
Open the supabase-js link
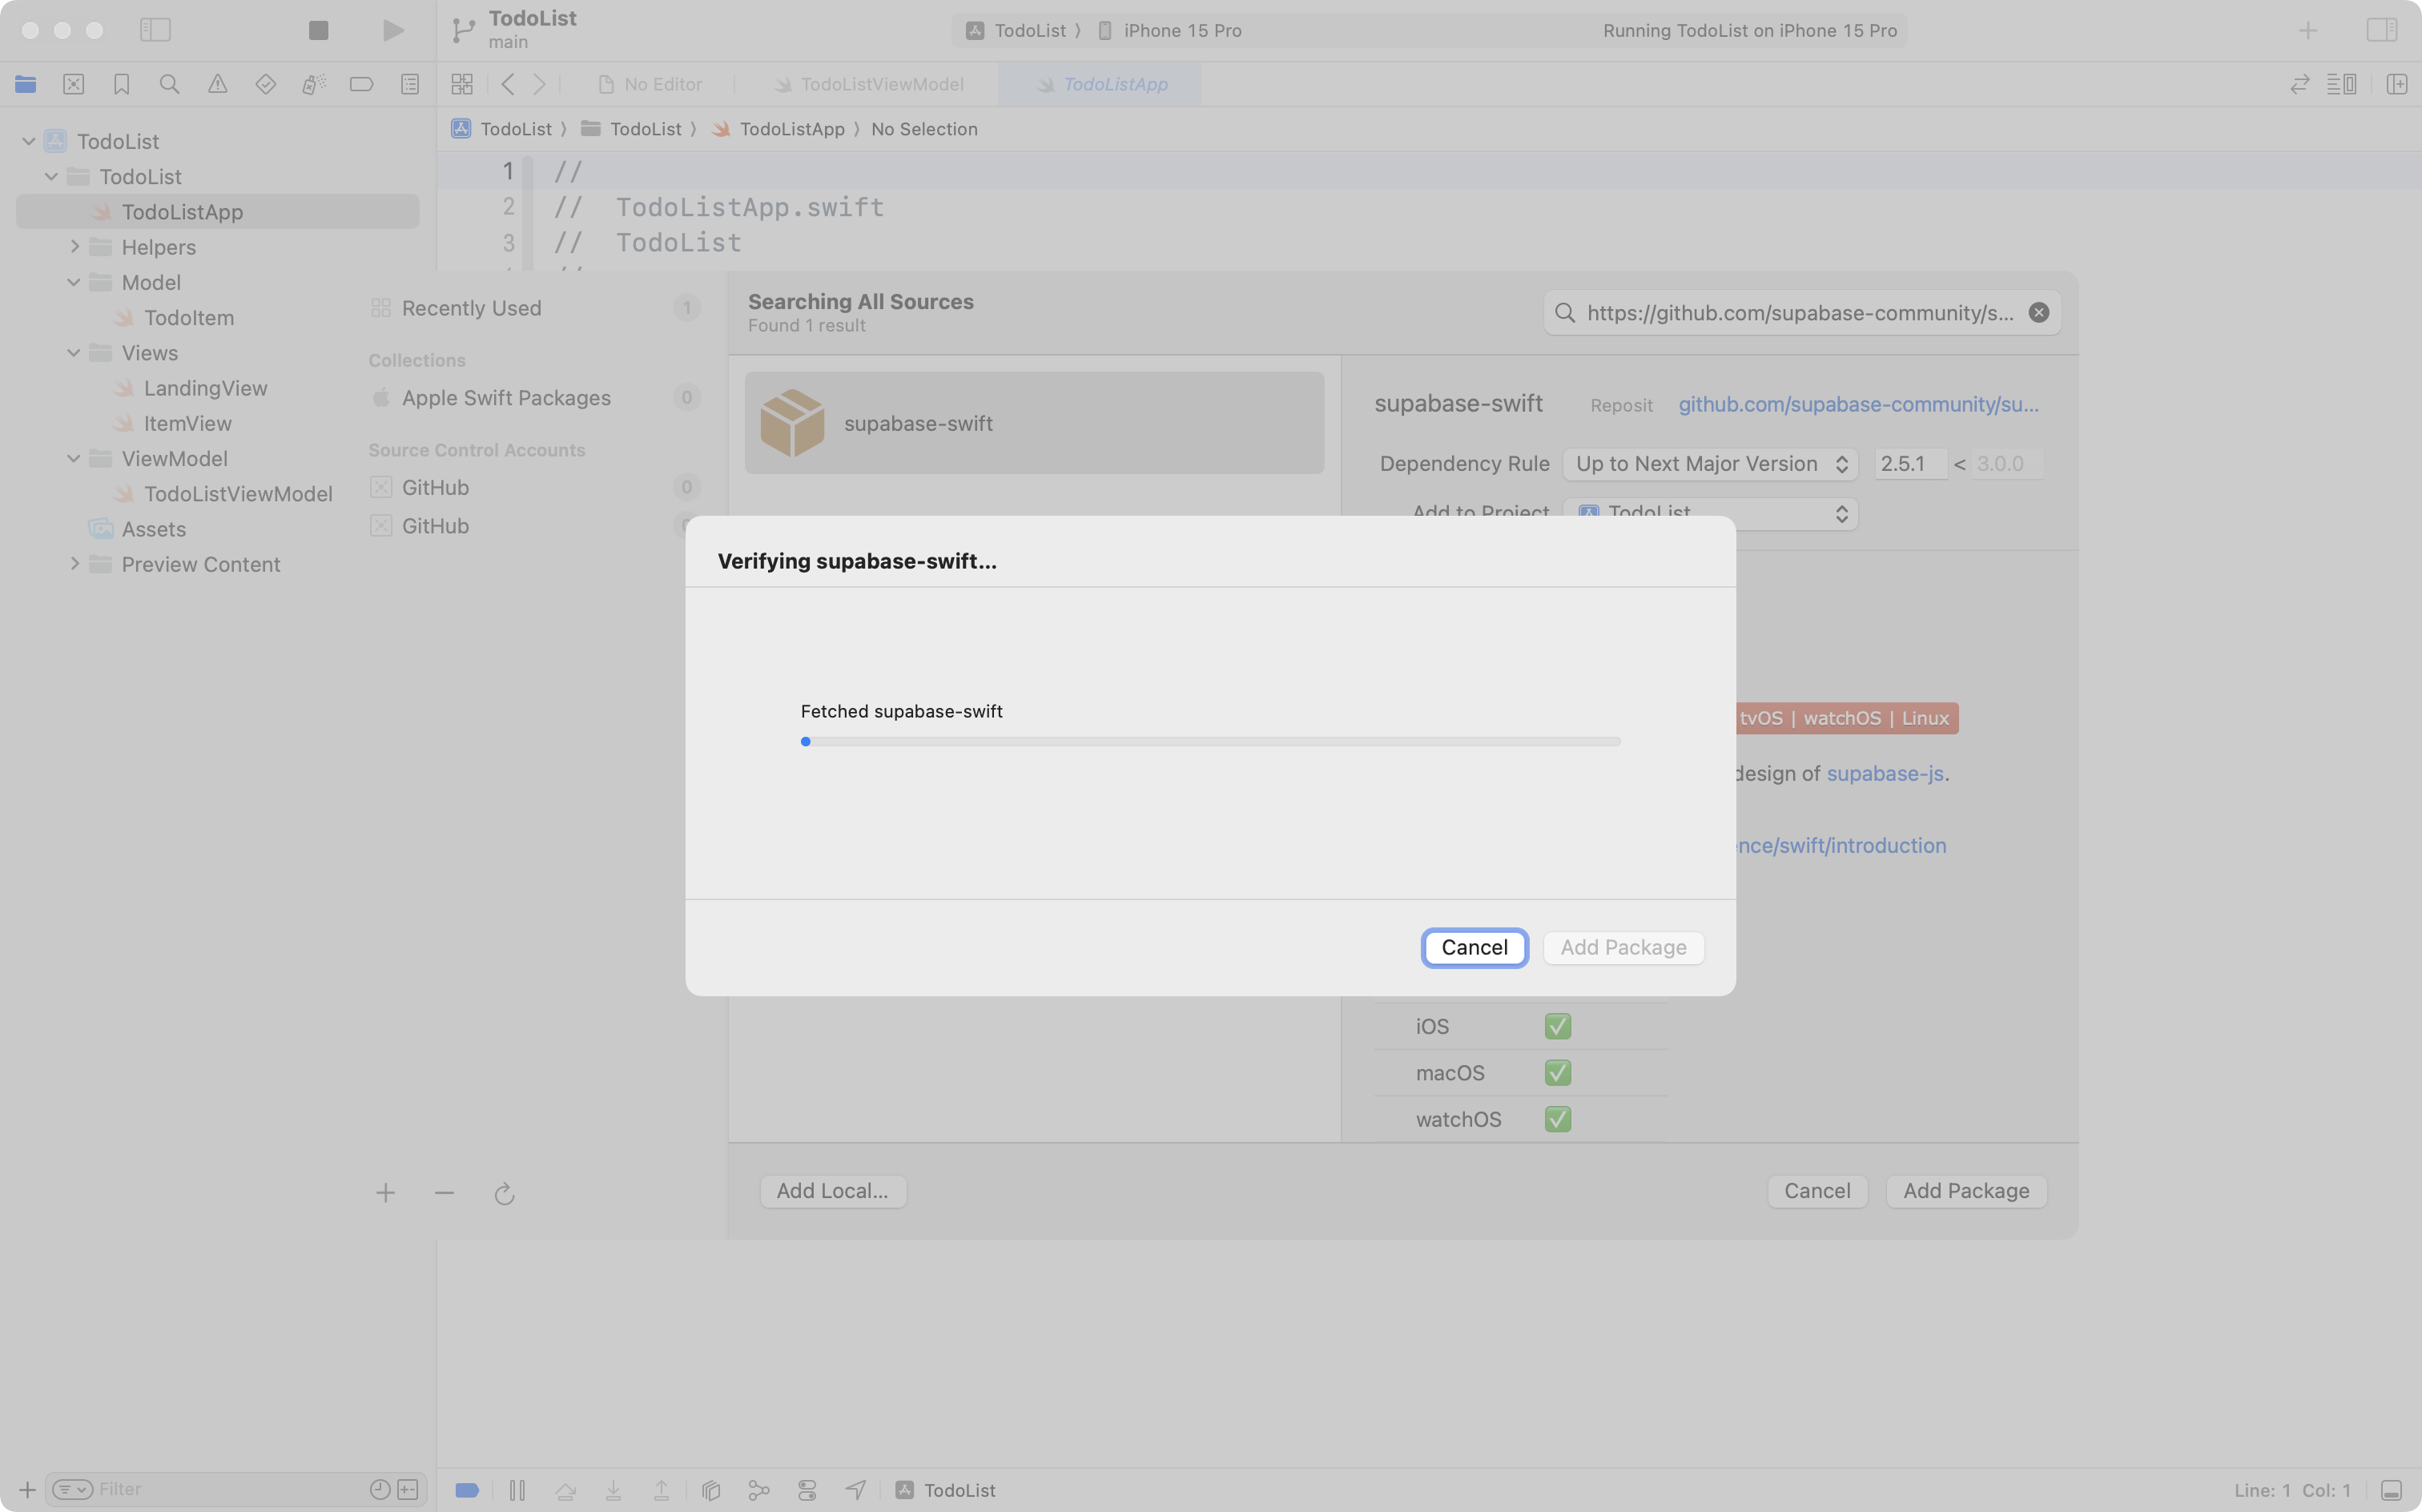(1884, 773)
